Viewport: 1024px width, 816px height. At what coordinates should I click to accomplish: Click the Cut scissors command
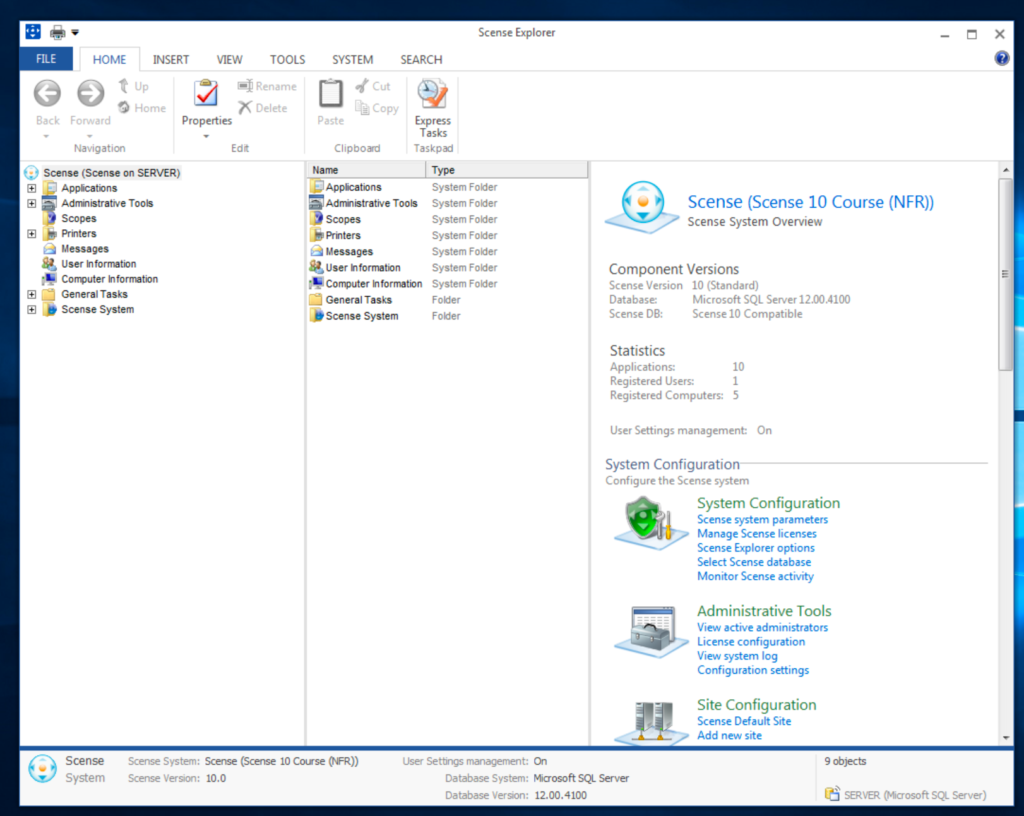pos(373,86)
